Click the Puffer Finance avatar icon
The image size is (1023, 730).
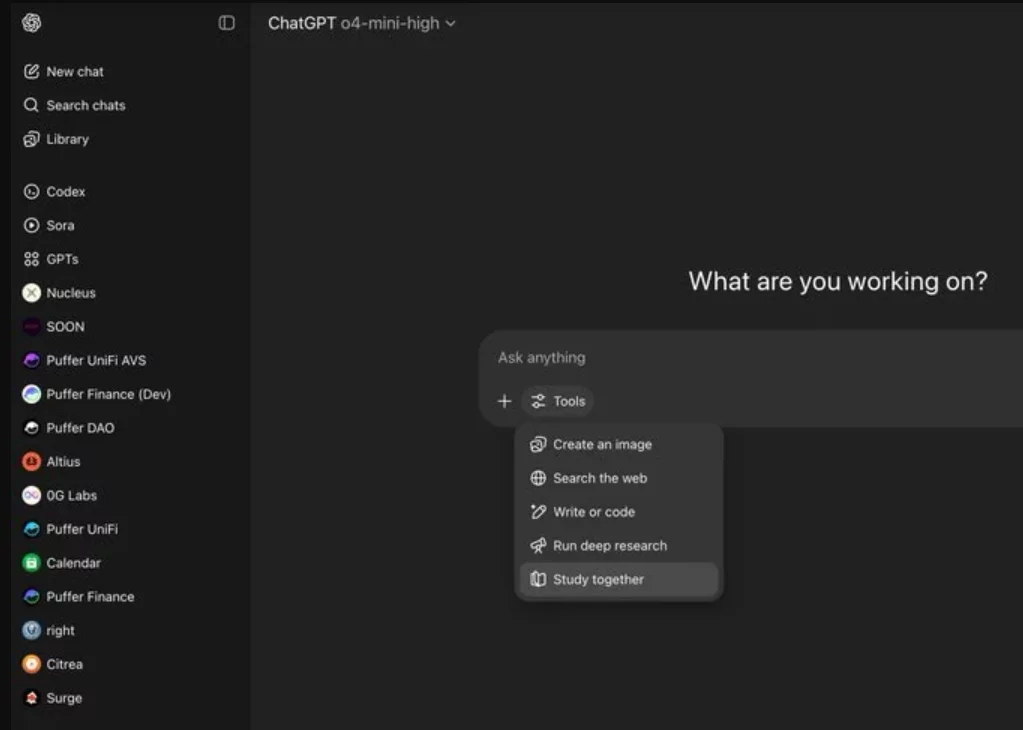(x=31, y=597)
